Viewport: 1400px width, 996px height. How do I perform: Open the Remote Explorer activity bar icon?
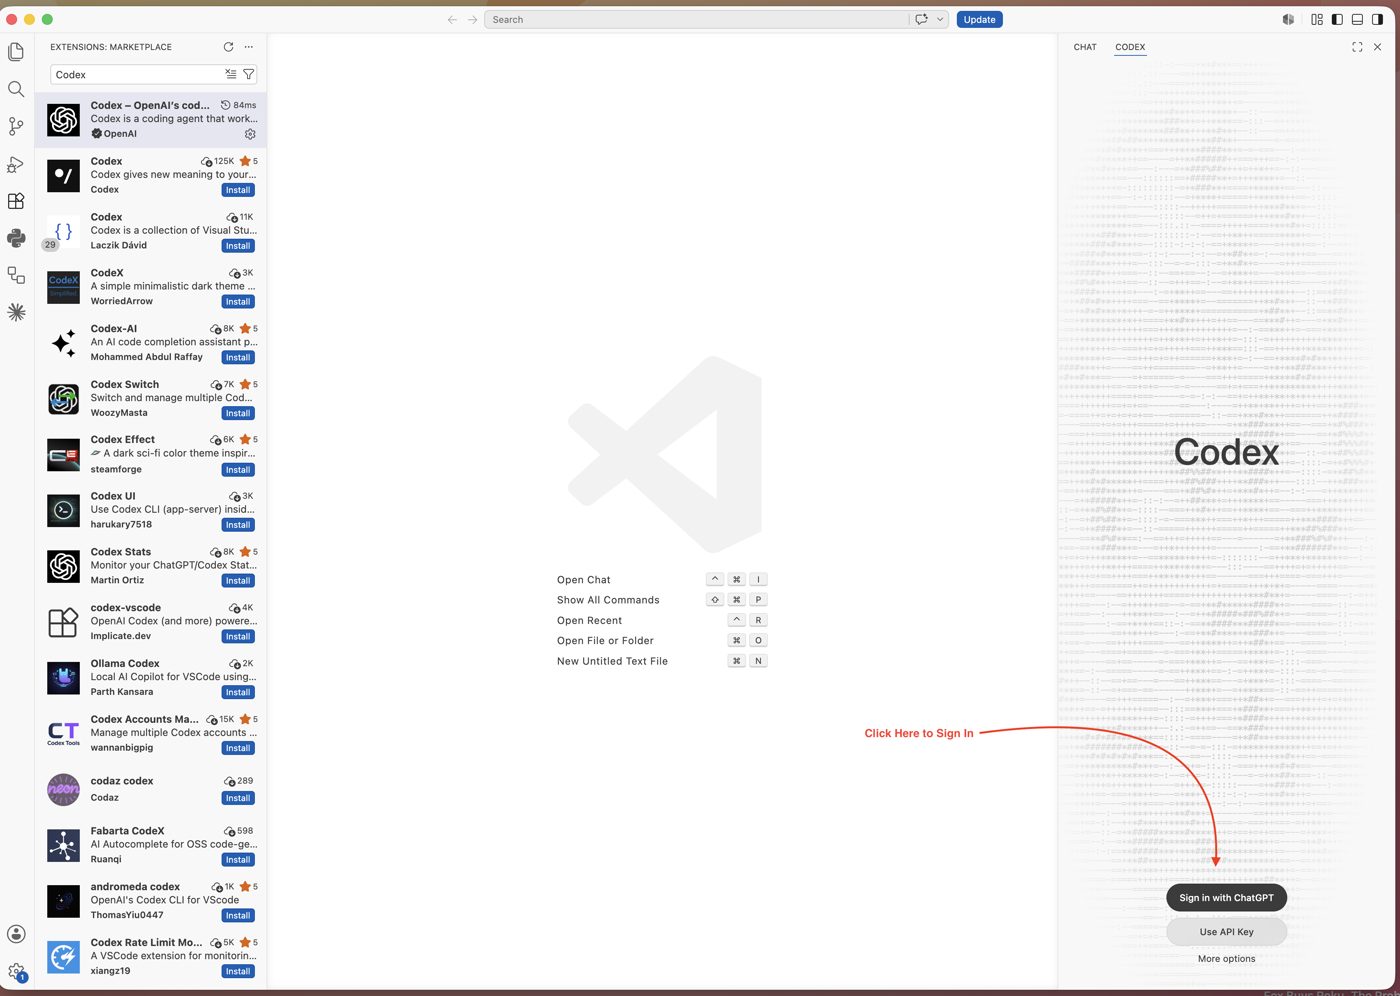[x=16, y=275]
